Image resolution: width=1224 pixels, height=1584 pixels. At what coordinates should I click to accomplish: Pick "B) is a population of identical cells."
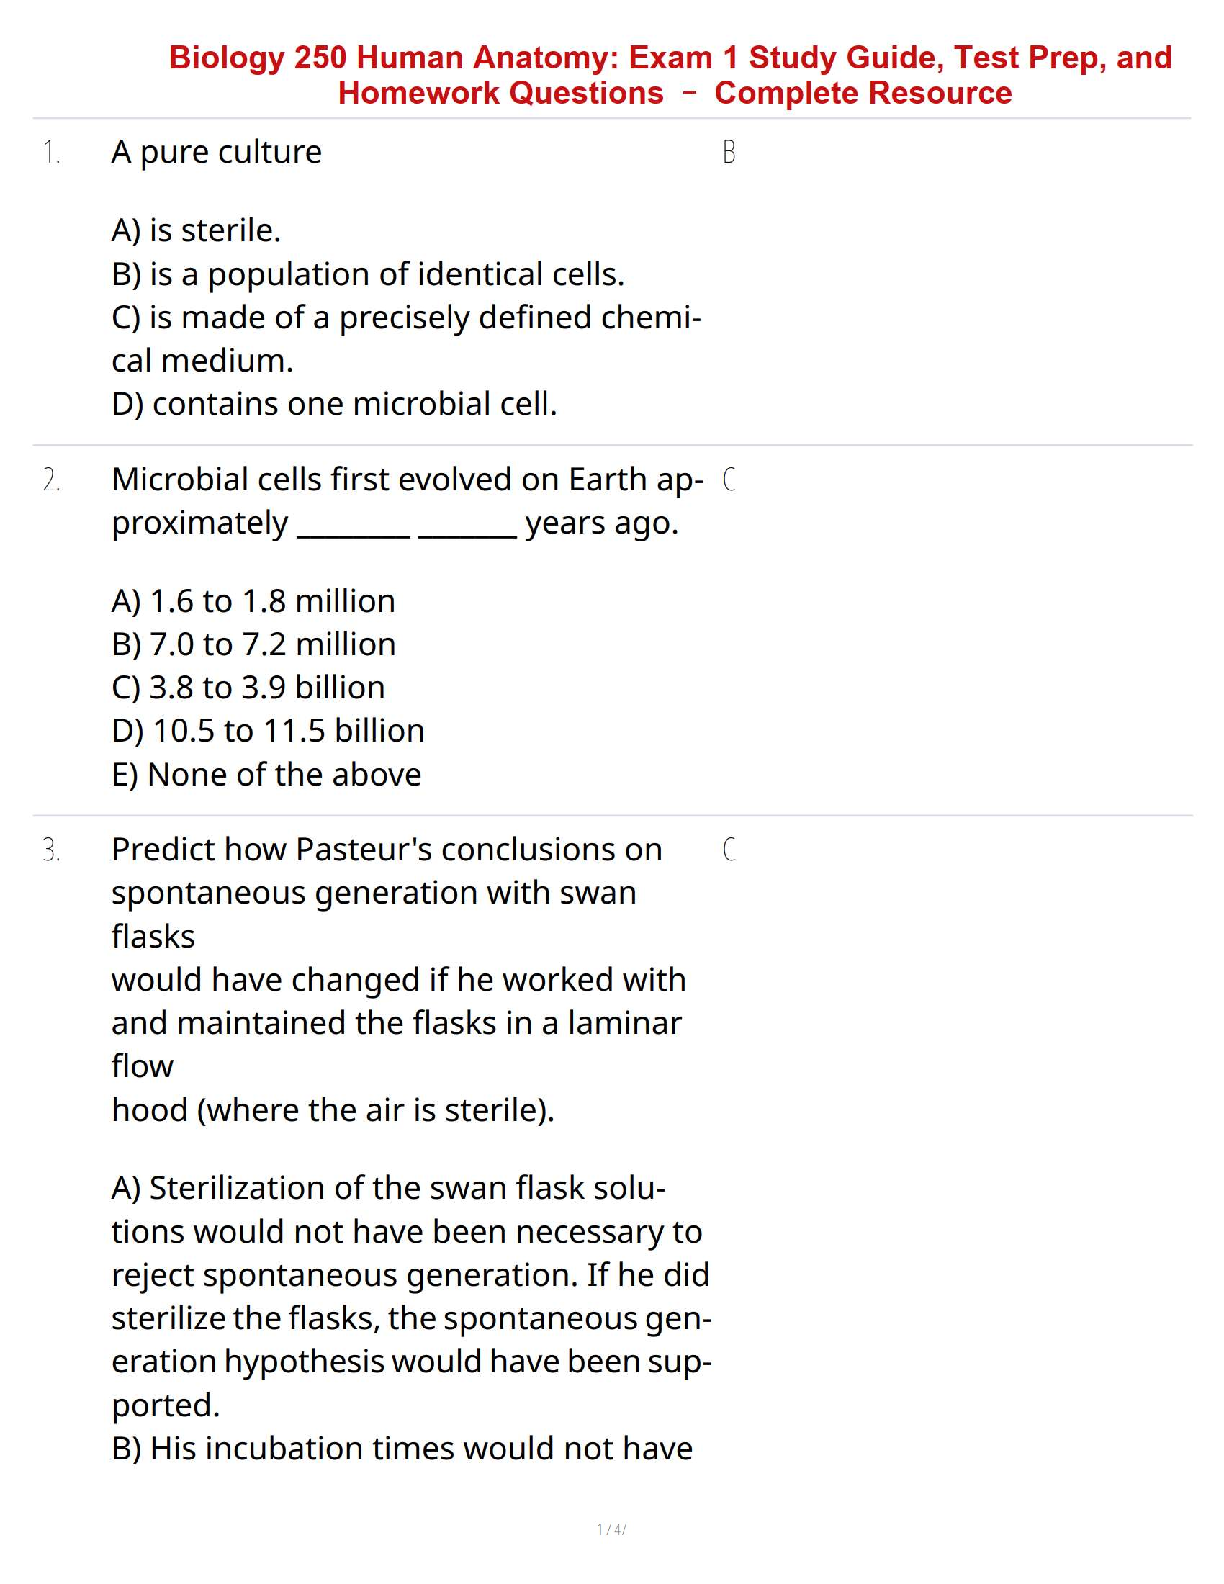(x=368, y=274)
